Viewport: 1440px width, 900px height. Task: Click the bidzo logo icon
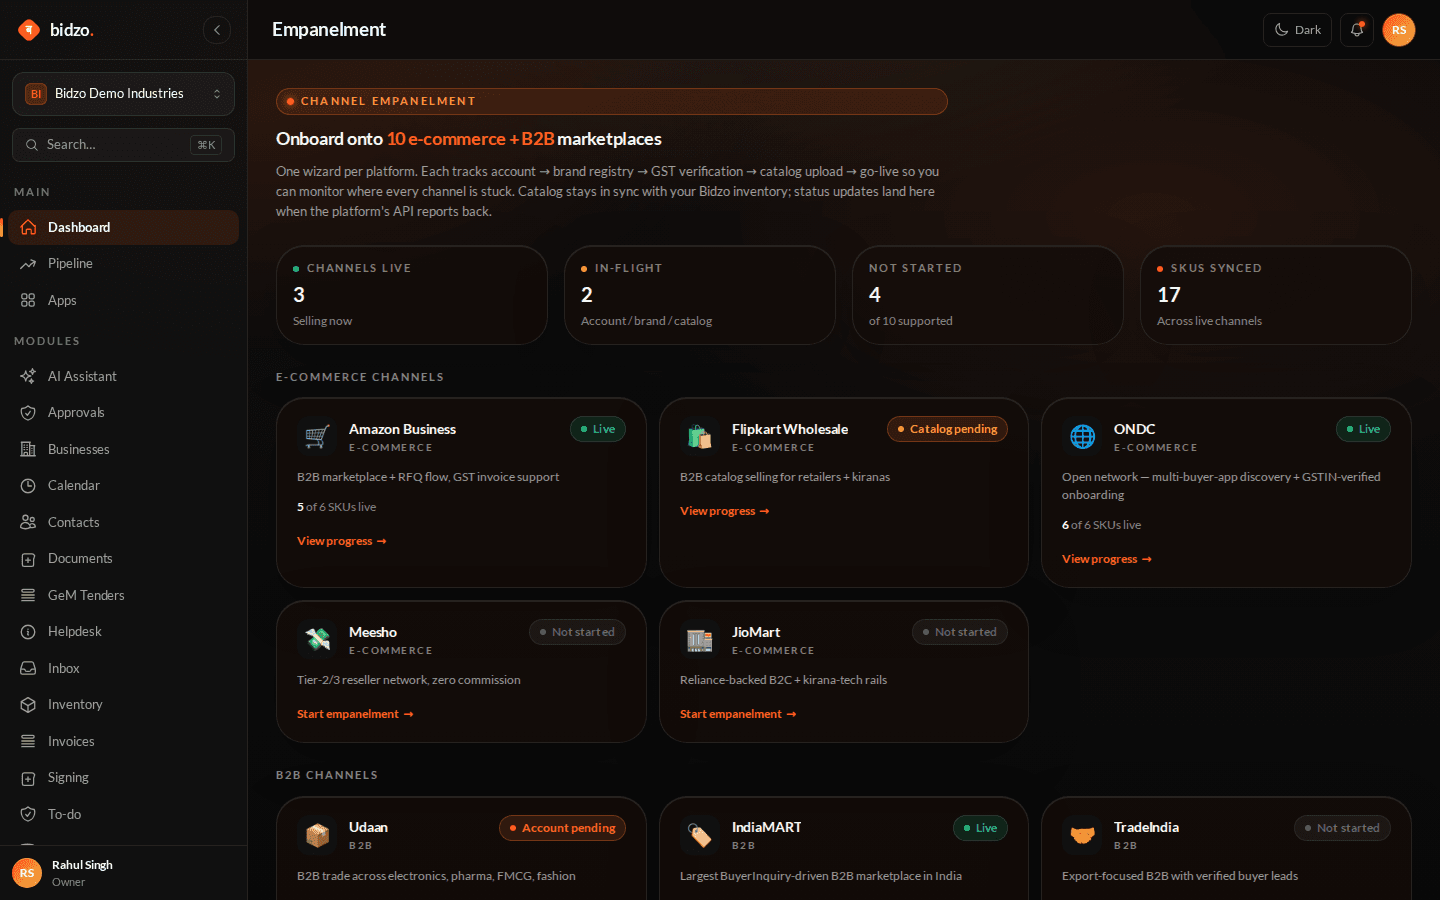click(28, 30)
